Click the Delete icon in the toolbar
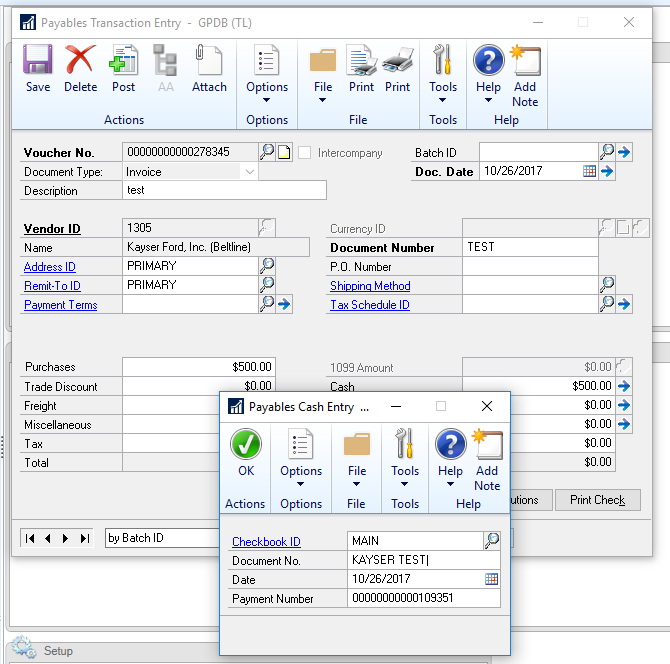Screen dimensions: 670x664 click(80, 68)
